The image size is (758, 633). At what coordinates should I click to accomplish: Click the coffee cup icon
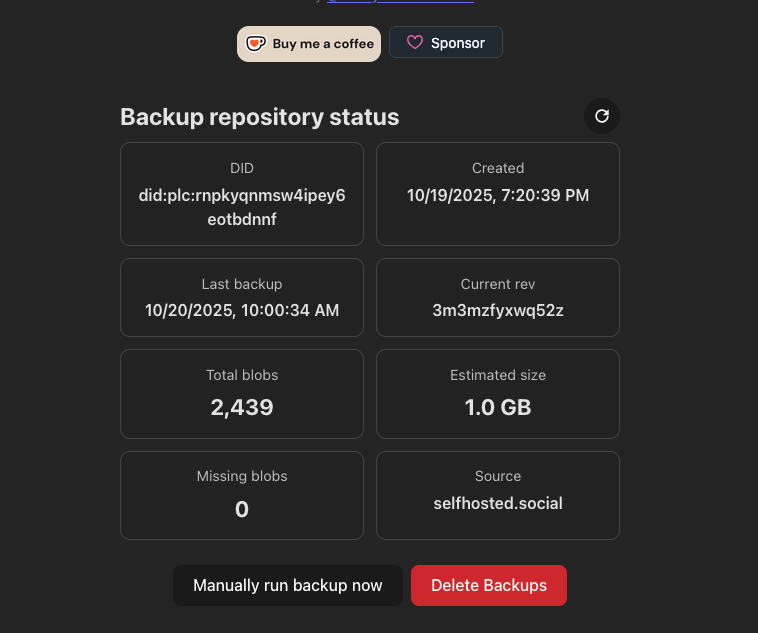(x=256, y=44)
